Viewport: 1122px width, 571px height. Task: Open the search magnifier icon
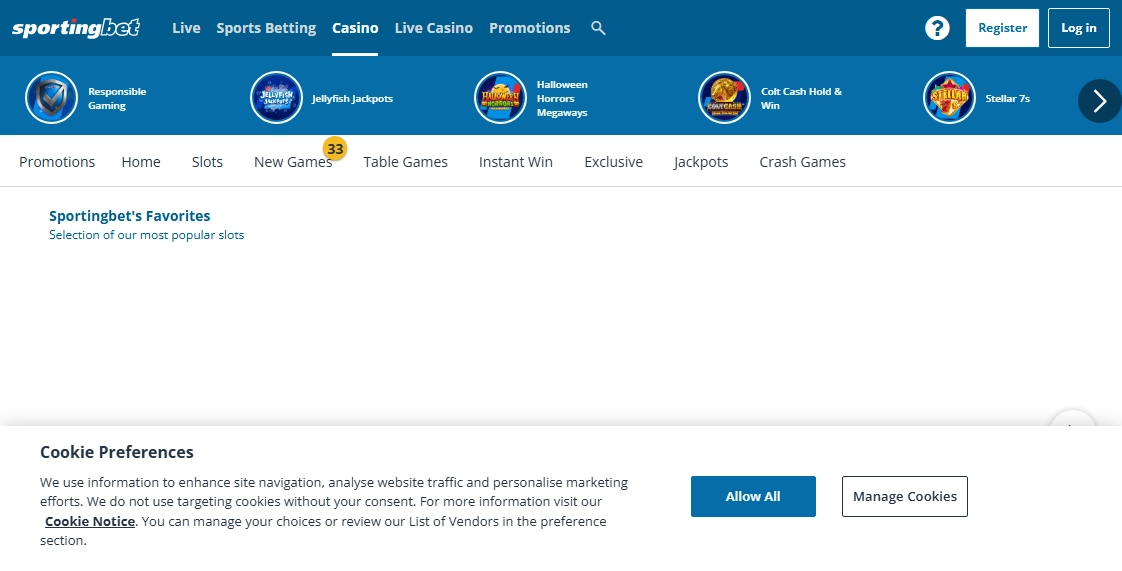pos(598,28)
